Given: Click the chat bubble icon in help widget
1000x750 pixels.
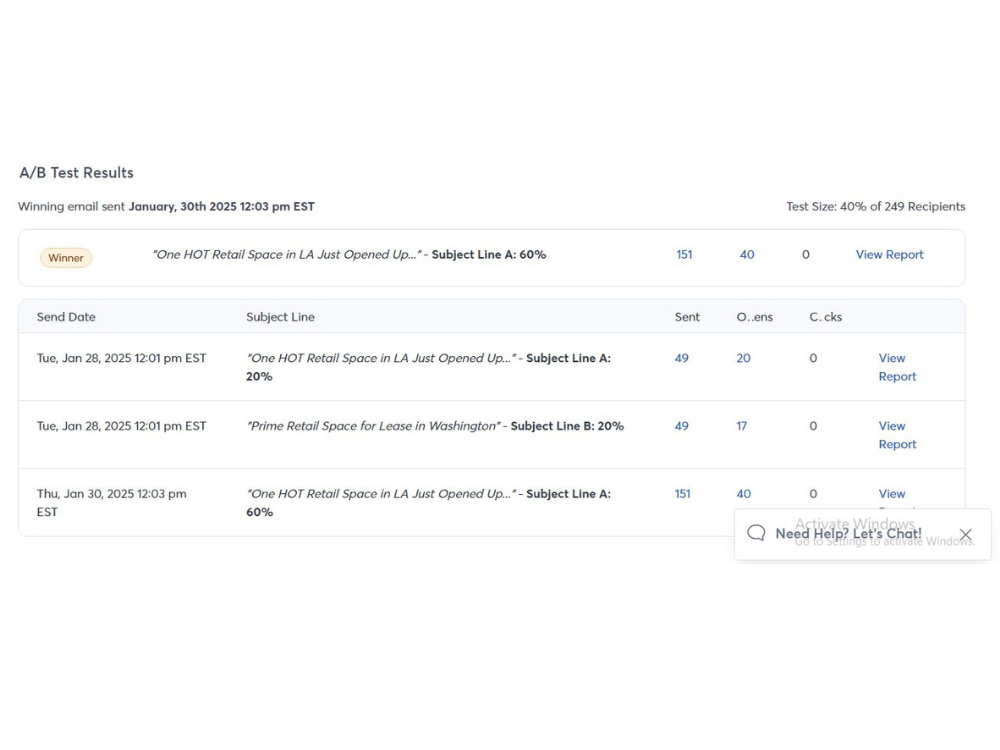Looking at the screenshot, I should (x=756, y=533).
